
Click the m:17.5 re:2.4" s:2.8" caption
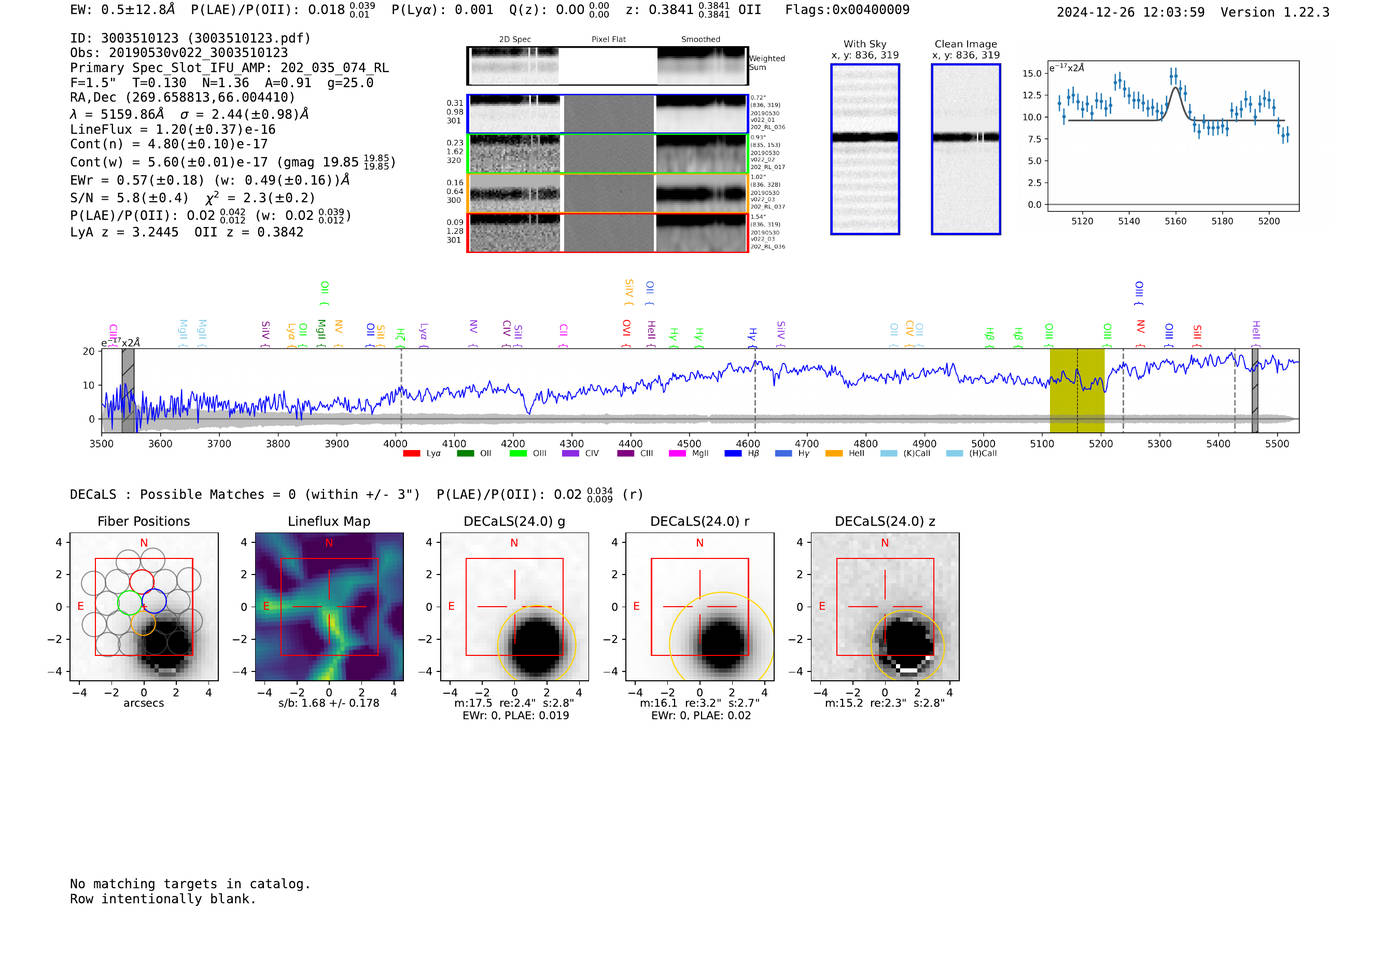[x=514, y=703]
